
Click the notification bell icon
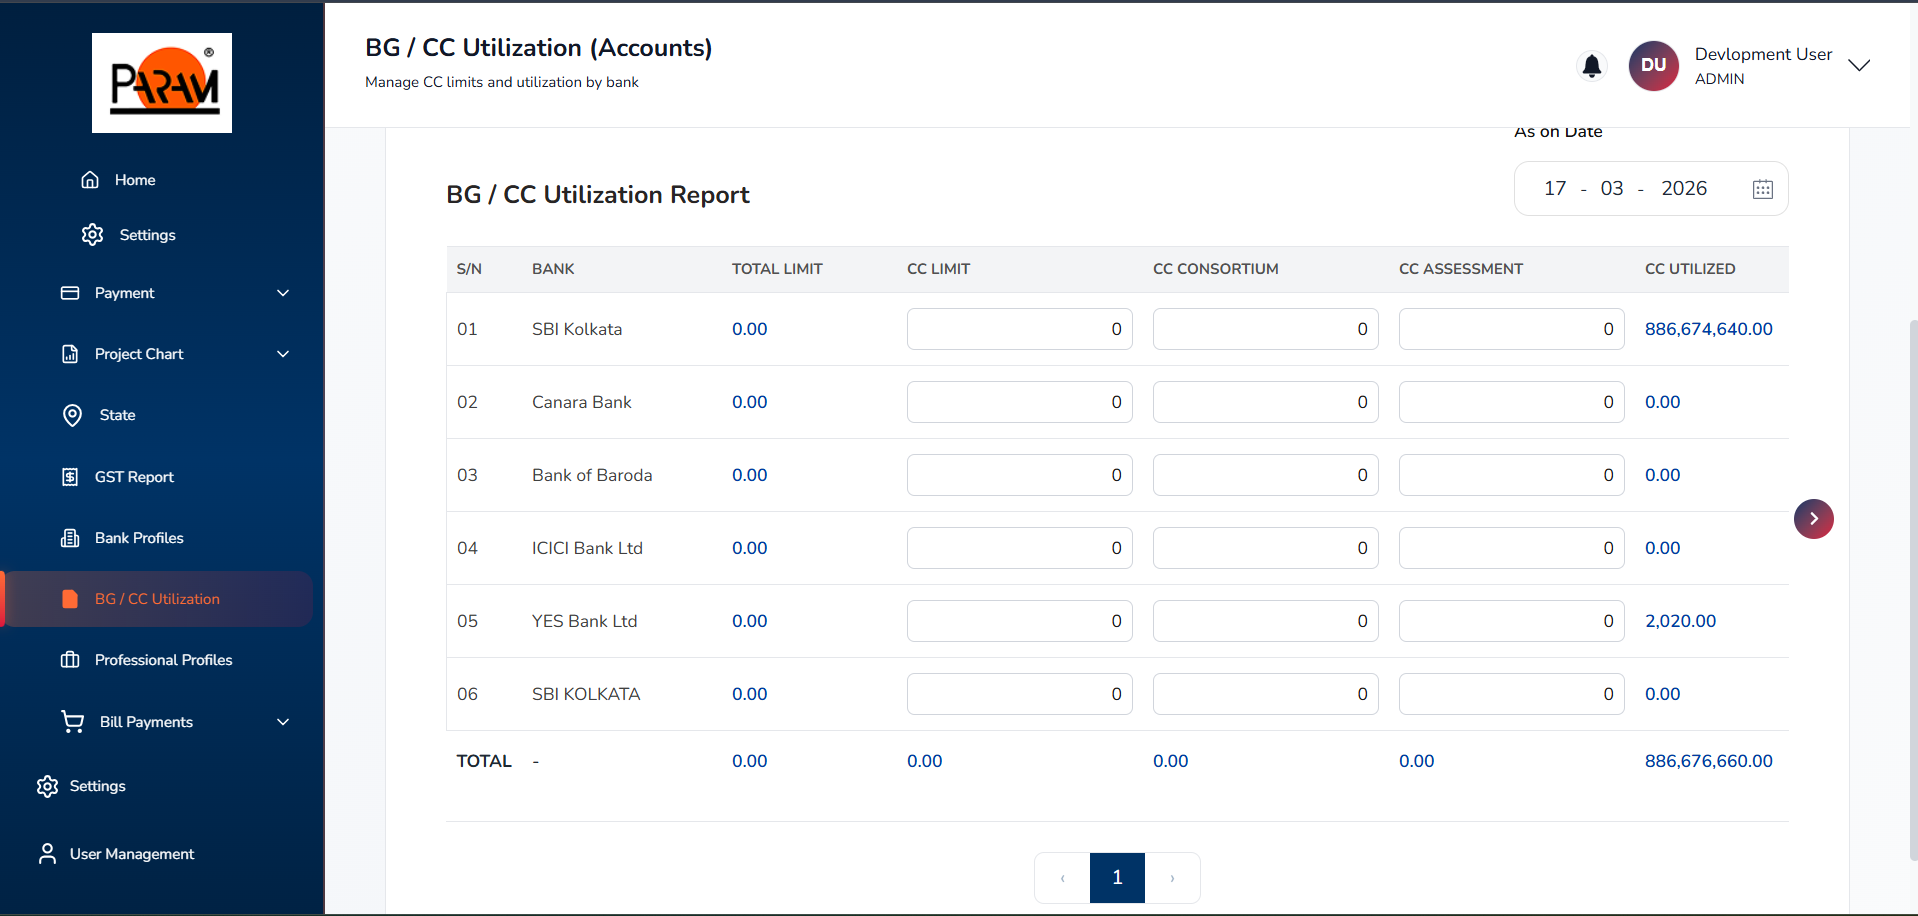[1591, 66]
